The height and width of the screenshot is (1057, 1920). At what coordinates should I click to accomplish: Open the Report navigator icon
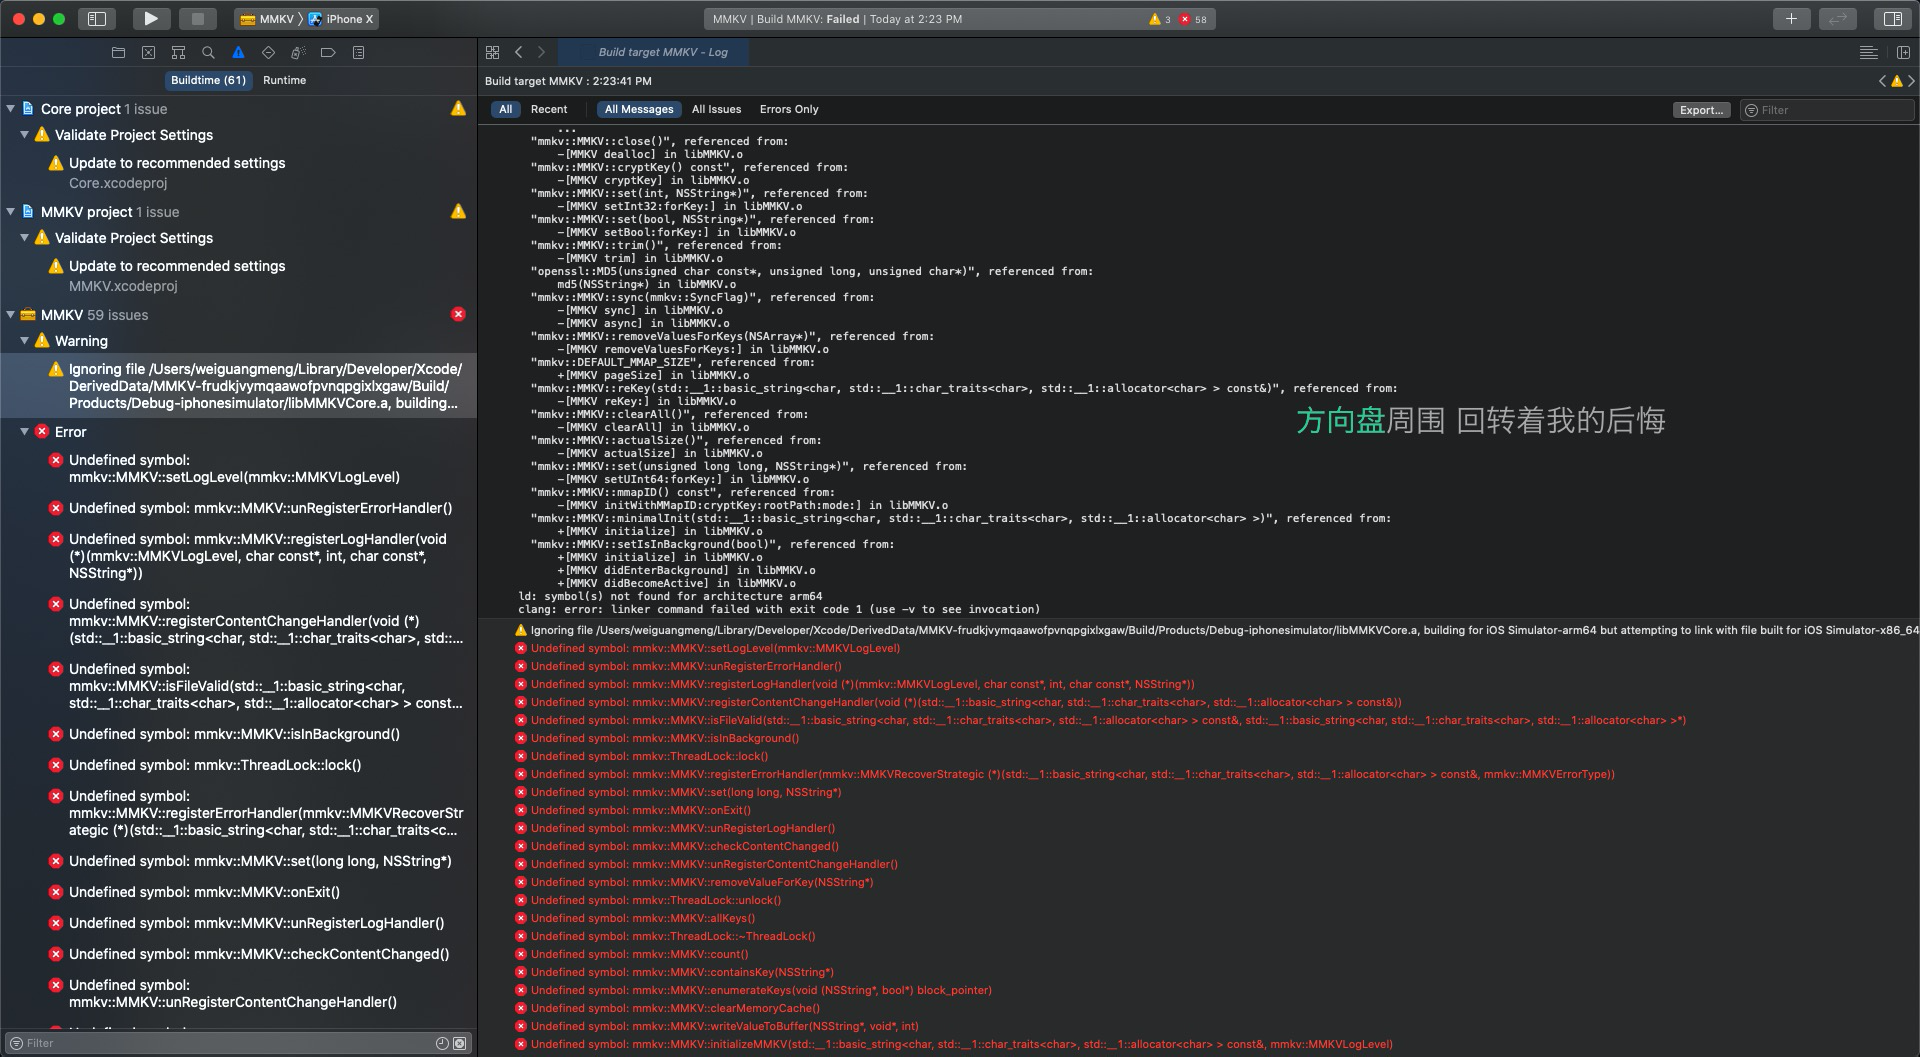[358, 52]
